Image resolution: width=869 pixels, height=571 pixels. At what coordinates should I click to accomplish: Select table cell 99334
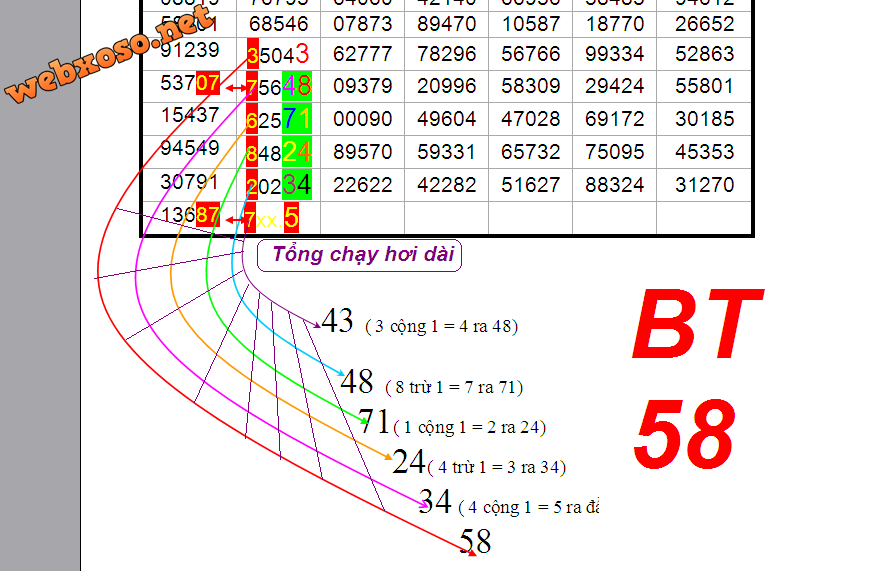[x=615, y=54]
